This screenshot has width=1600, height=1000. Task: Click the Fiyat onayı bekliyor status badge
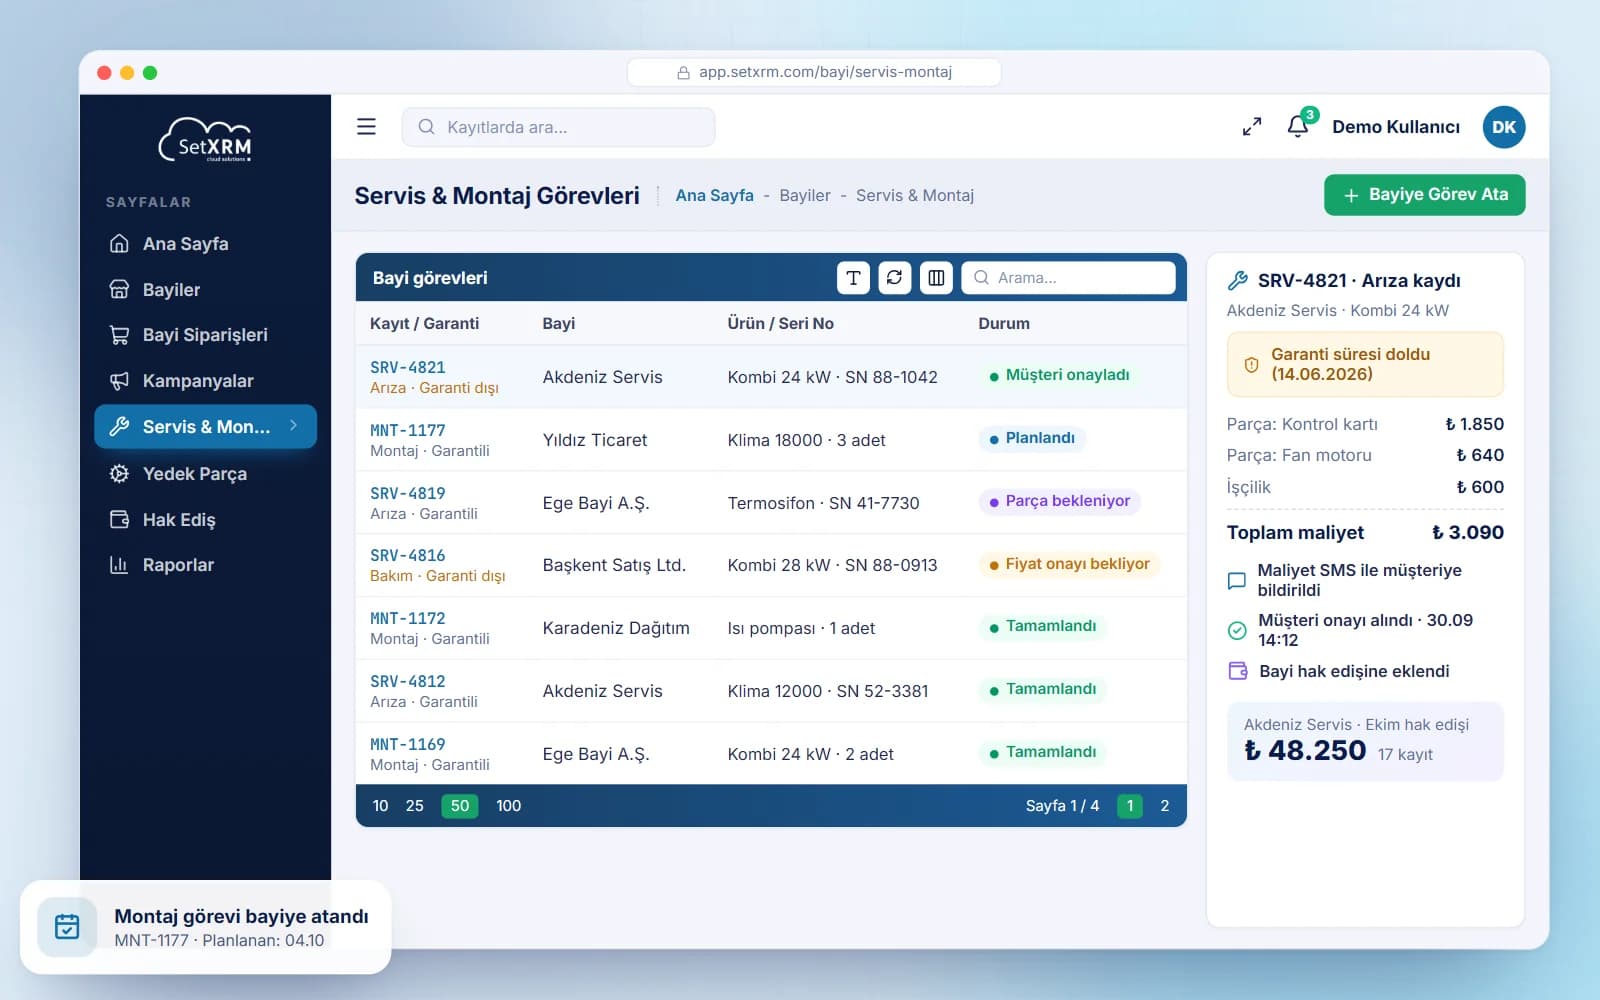[1069, 564]
